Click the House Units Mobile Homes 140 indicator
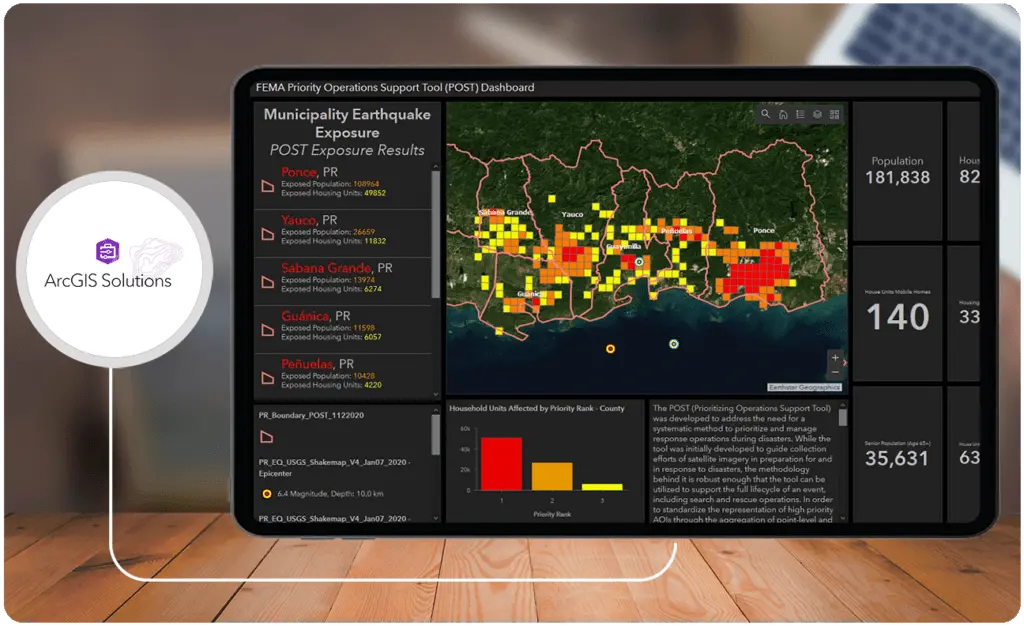1024x626 pixels. [x=897, y=313]
